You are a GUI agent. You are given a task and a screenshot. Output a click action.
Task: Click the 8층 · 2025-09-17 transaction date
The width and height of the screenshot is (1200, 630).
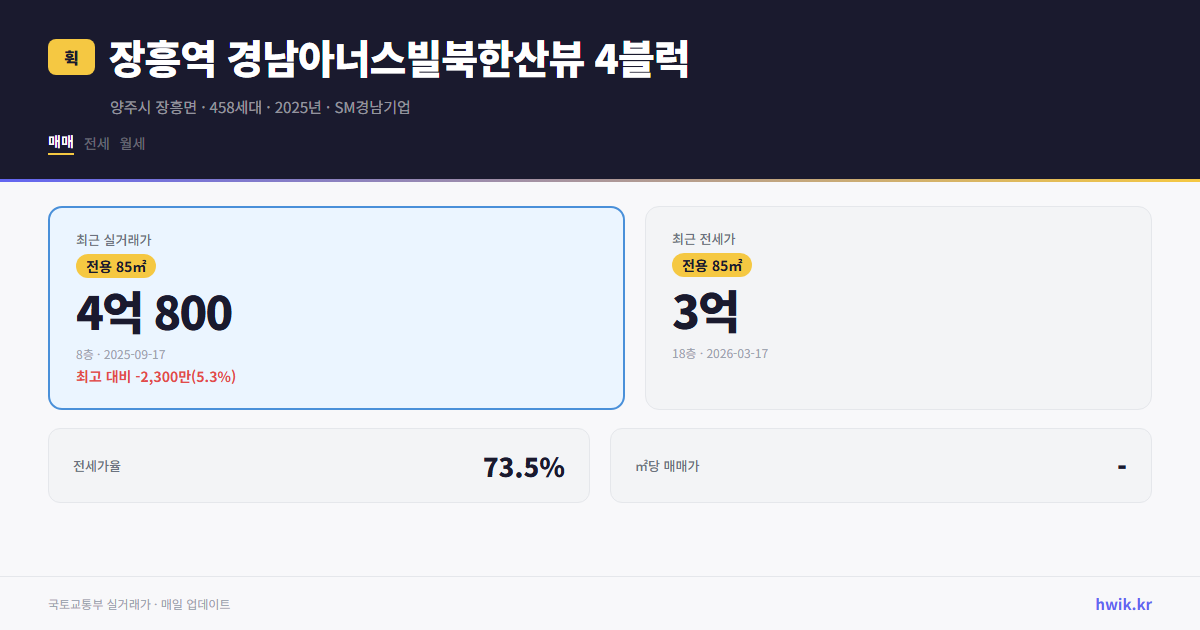[x=121, y=354]
